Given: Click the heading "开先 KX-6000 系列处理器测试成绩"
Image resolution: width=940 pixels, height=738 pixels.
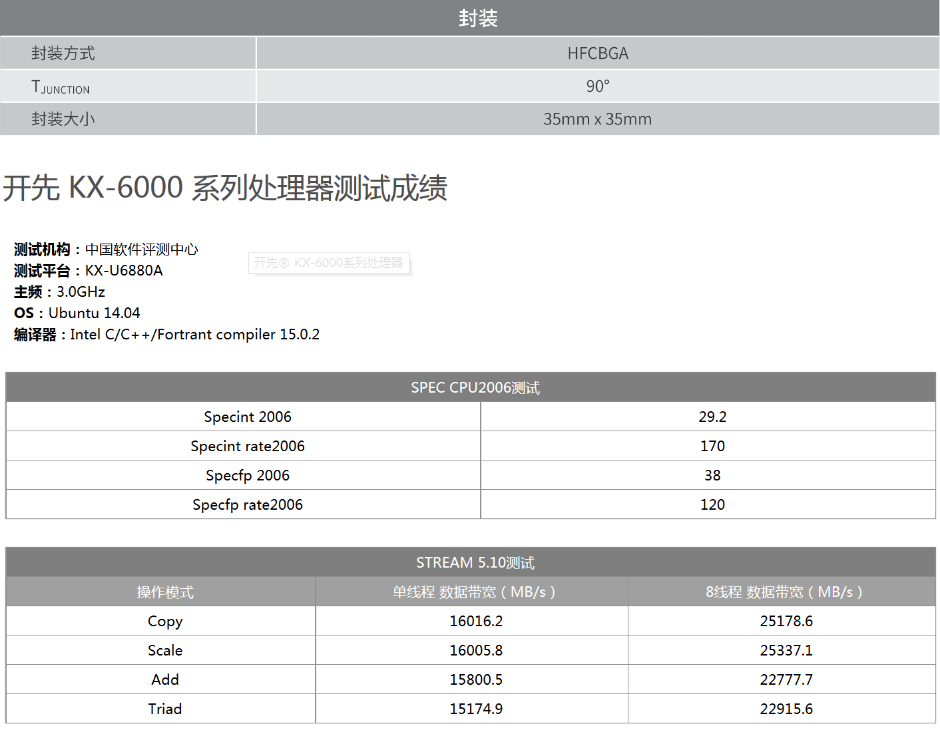Looking at the screenshot, I should [225, 188].
